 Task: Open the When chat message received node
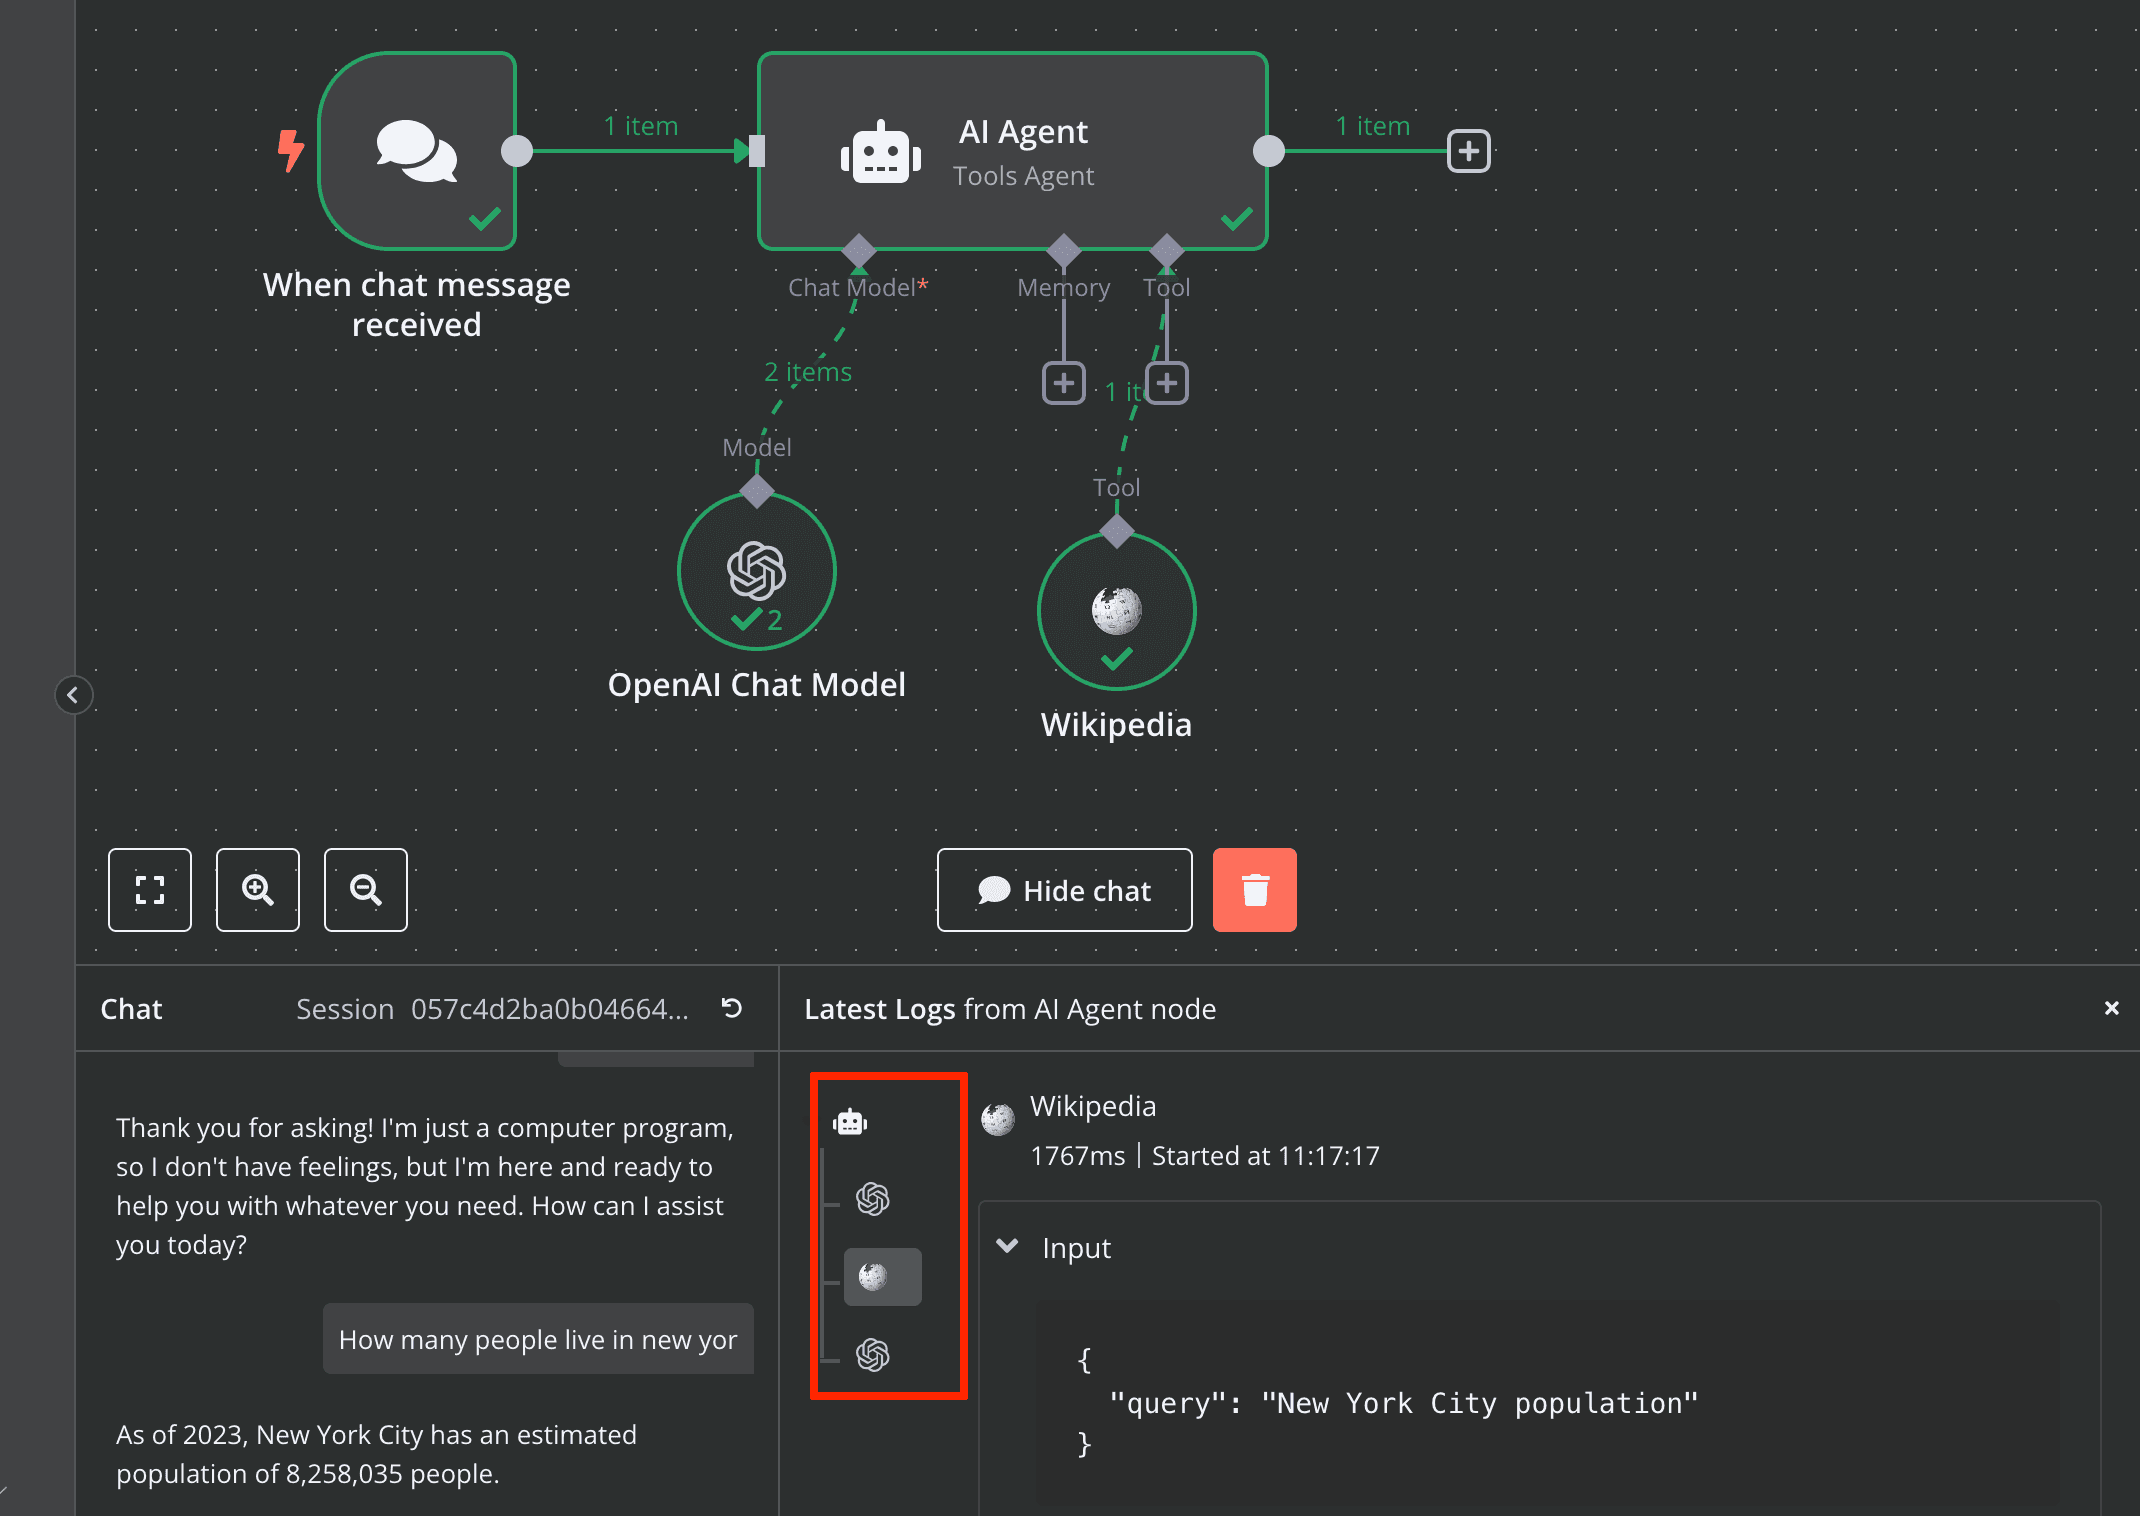click(417, 151)
